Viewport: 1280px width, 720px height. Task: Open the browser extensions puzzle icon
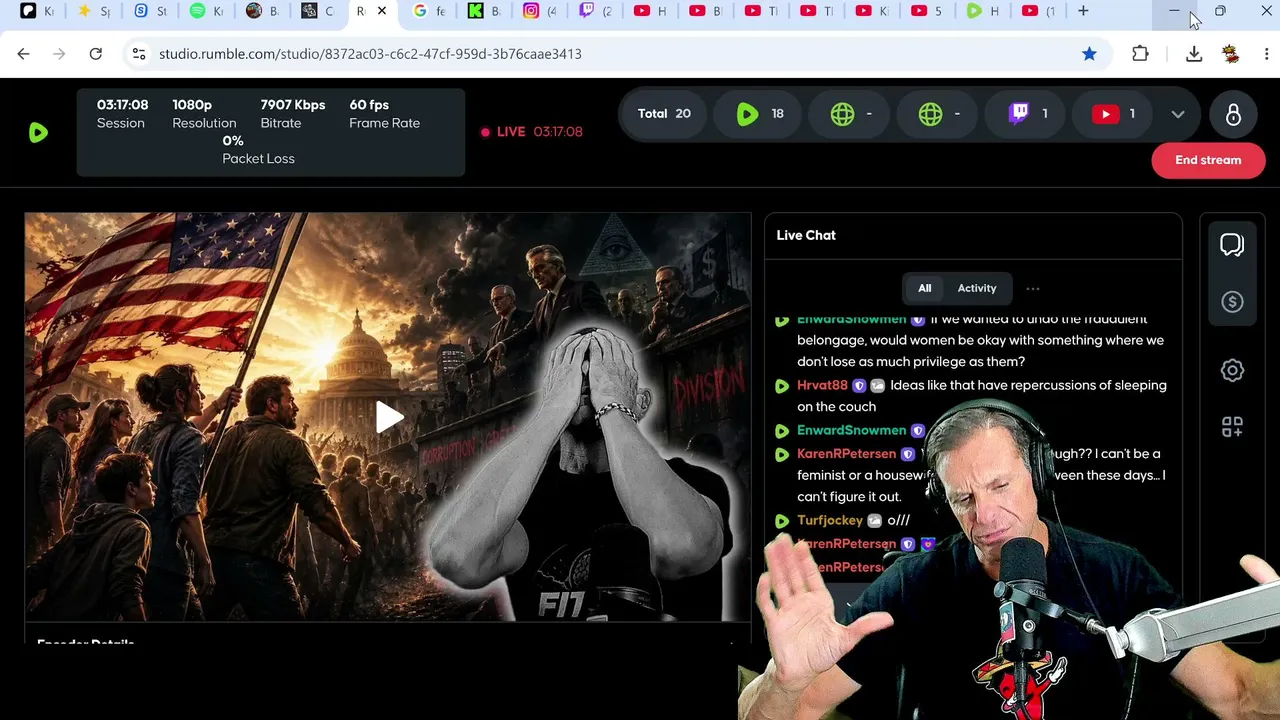[x=1140, y=54]
